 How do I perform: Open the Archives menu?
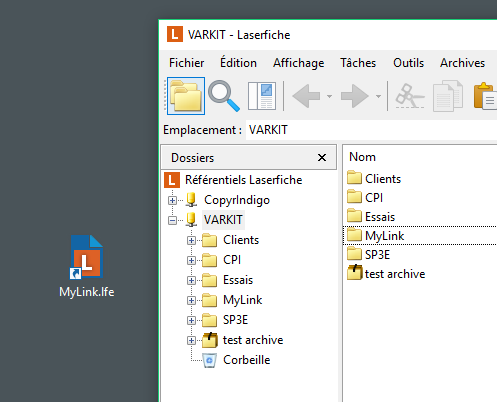[462, 63]
